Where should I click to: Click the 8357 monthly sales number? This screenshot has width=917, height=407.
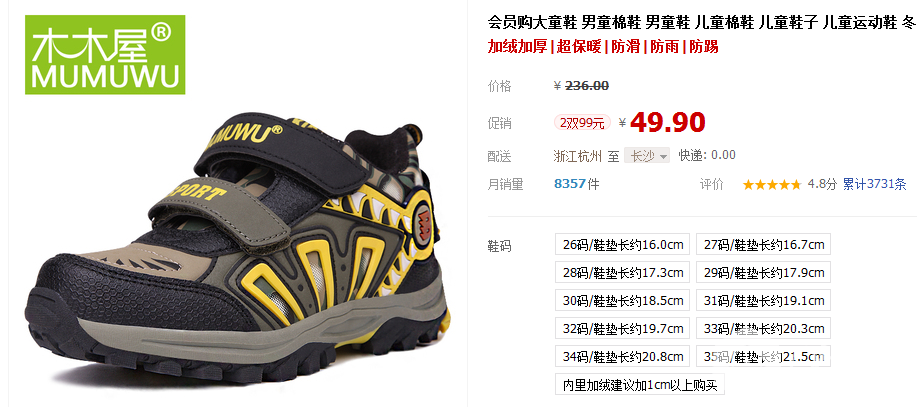570,184
